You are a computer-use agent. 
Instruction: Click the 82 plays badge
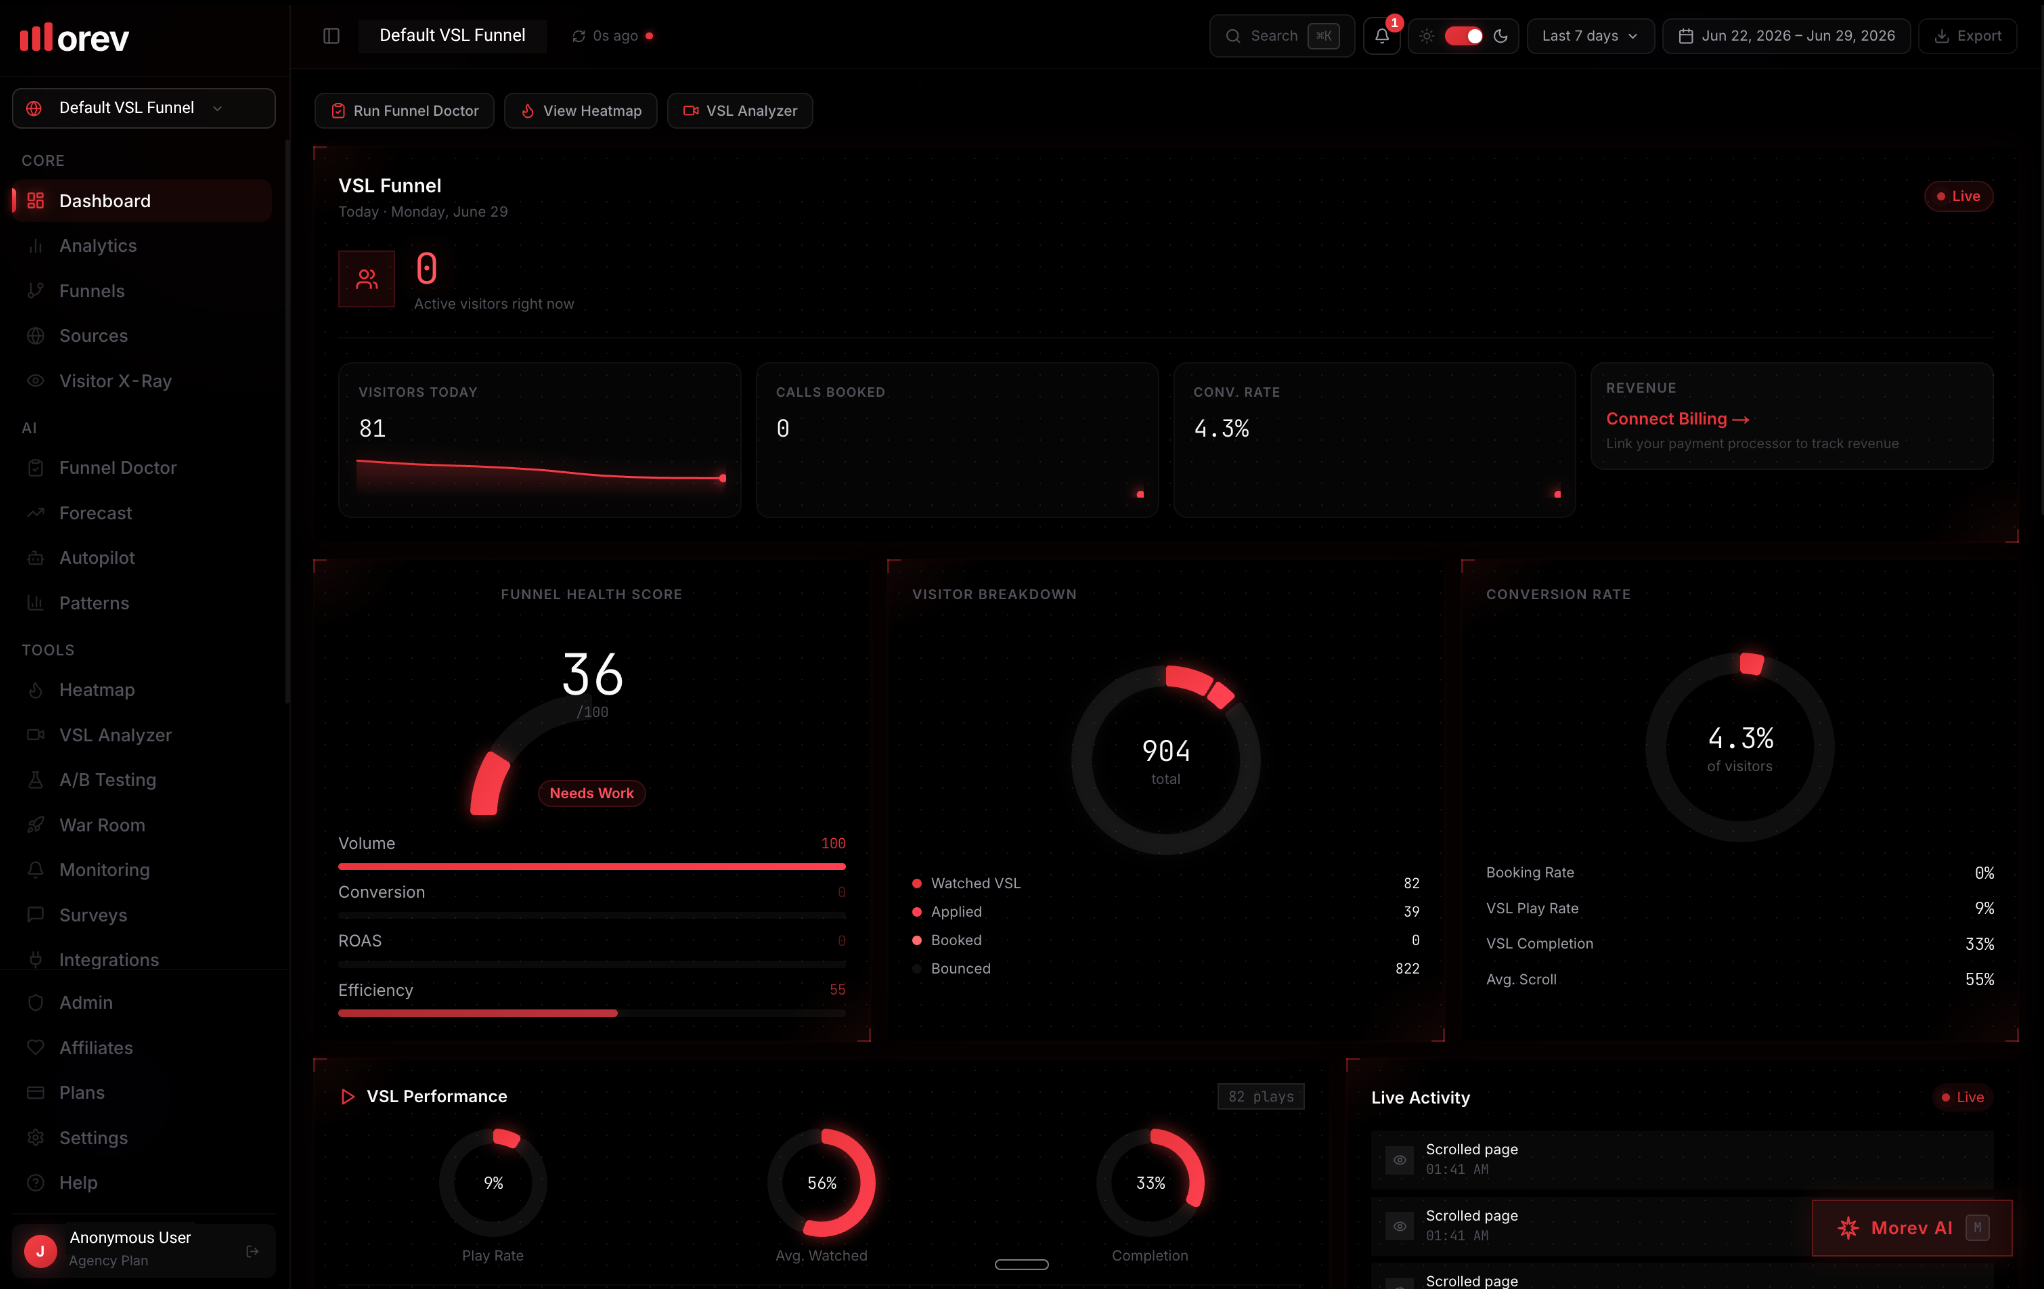(1261, 1097)
